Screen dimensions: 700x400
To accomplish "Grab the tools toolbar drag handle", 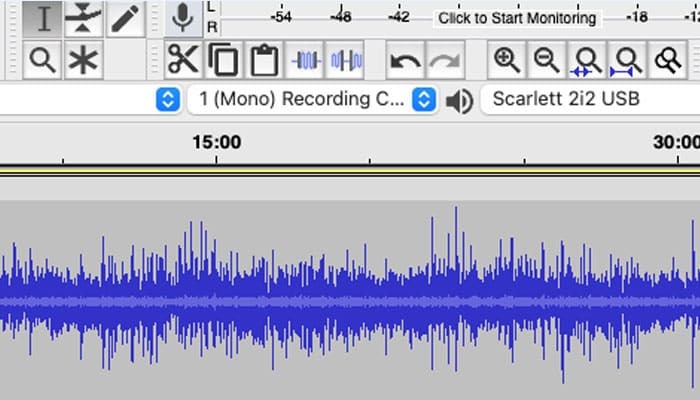I will coord(12,39).
